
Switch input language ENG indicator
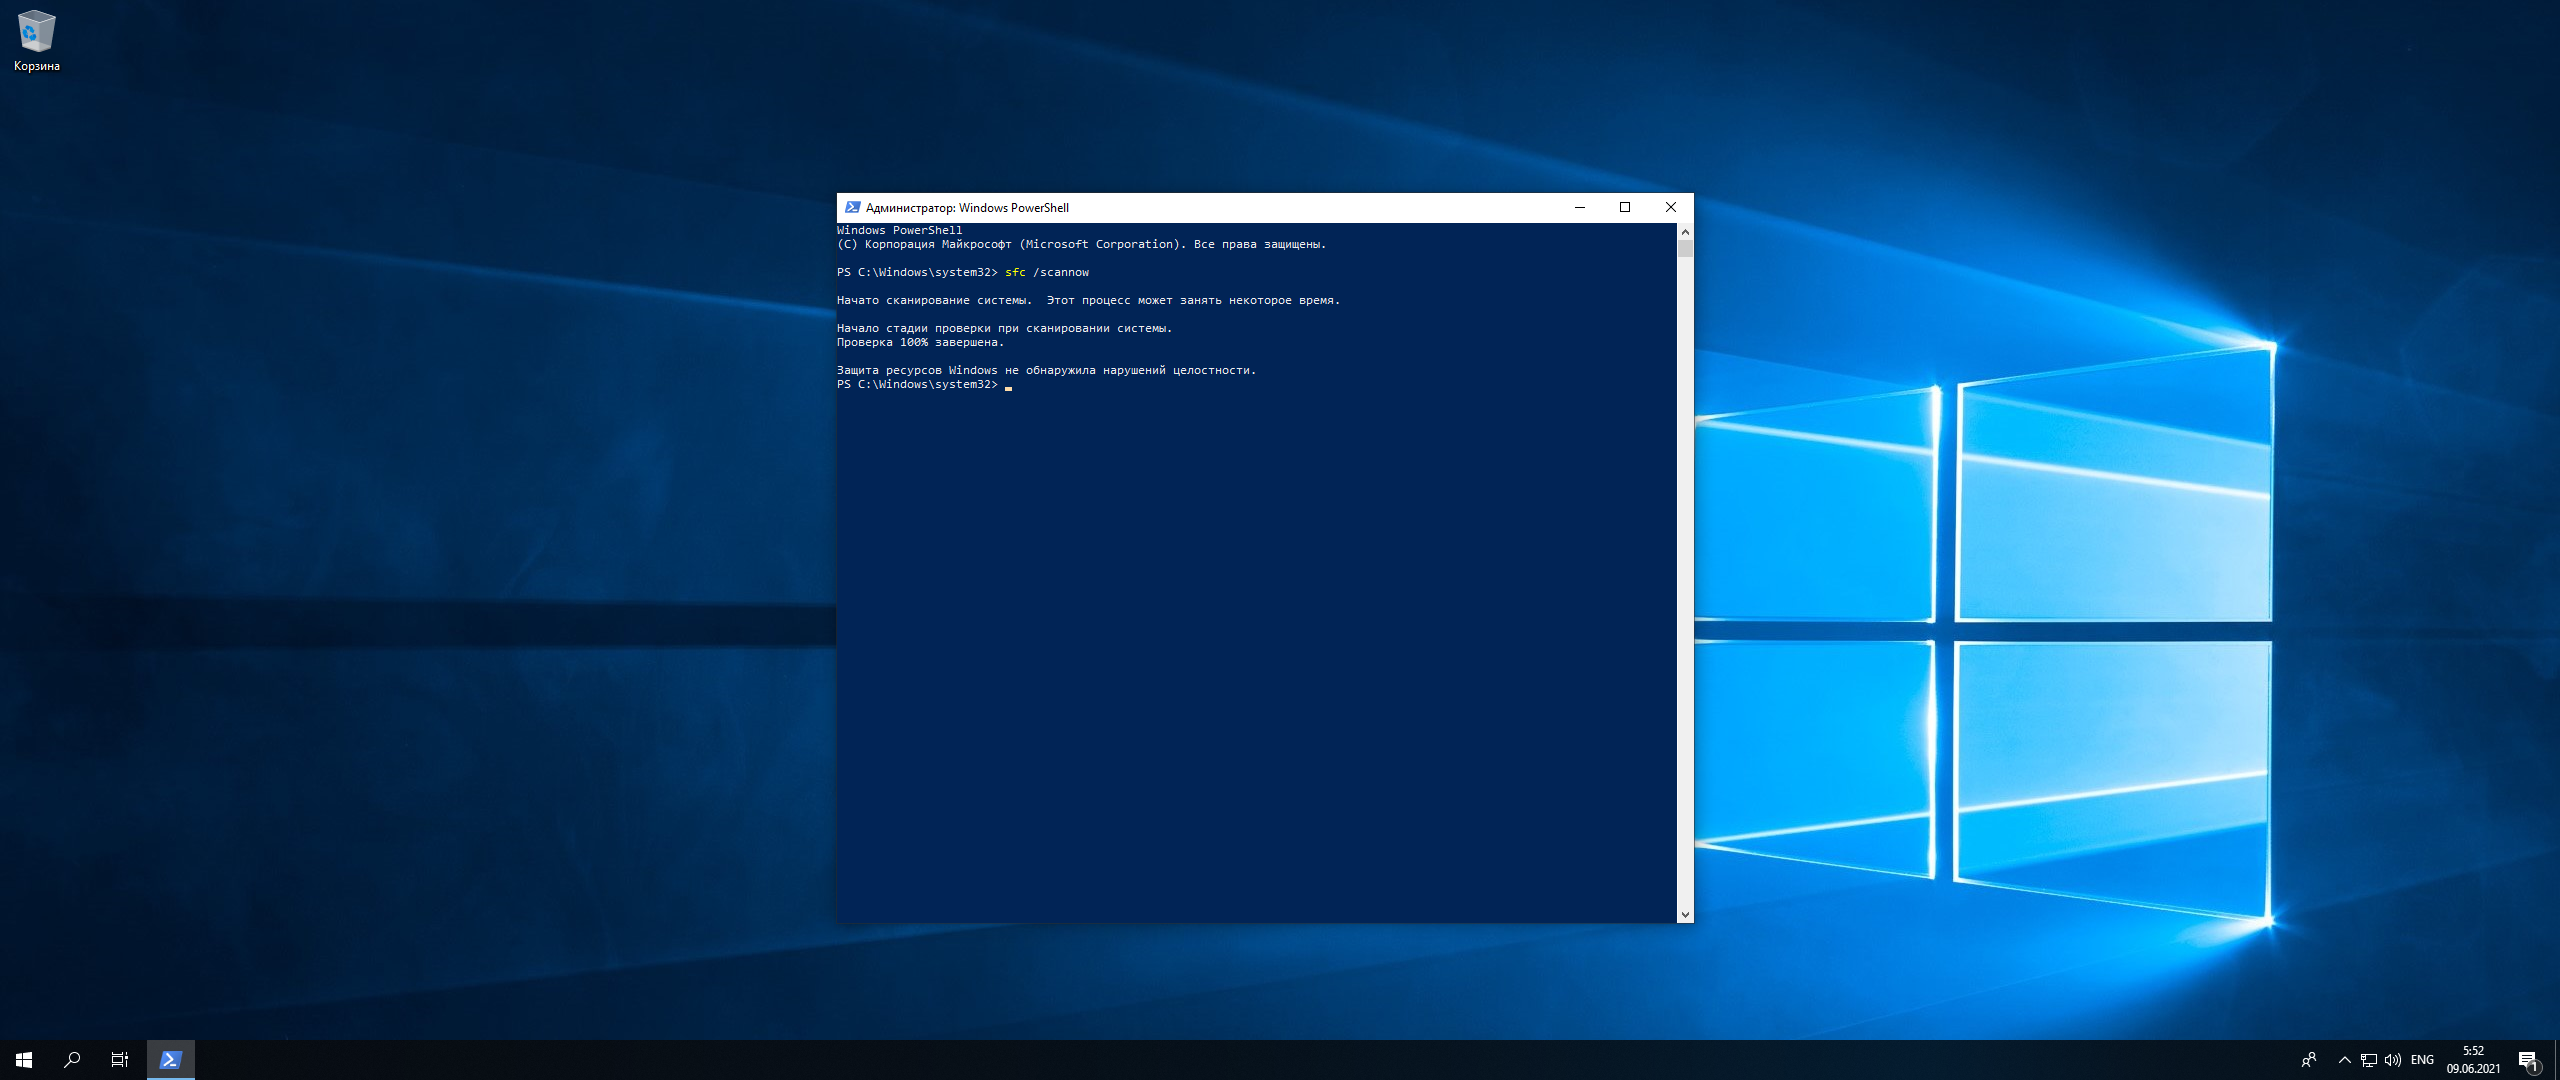click(x=2422, y=1060)
